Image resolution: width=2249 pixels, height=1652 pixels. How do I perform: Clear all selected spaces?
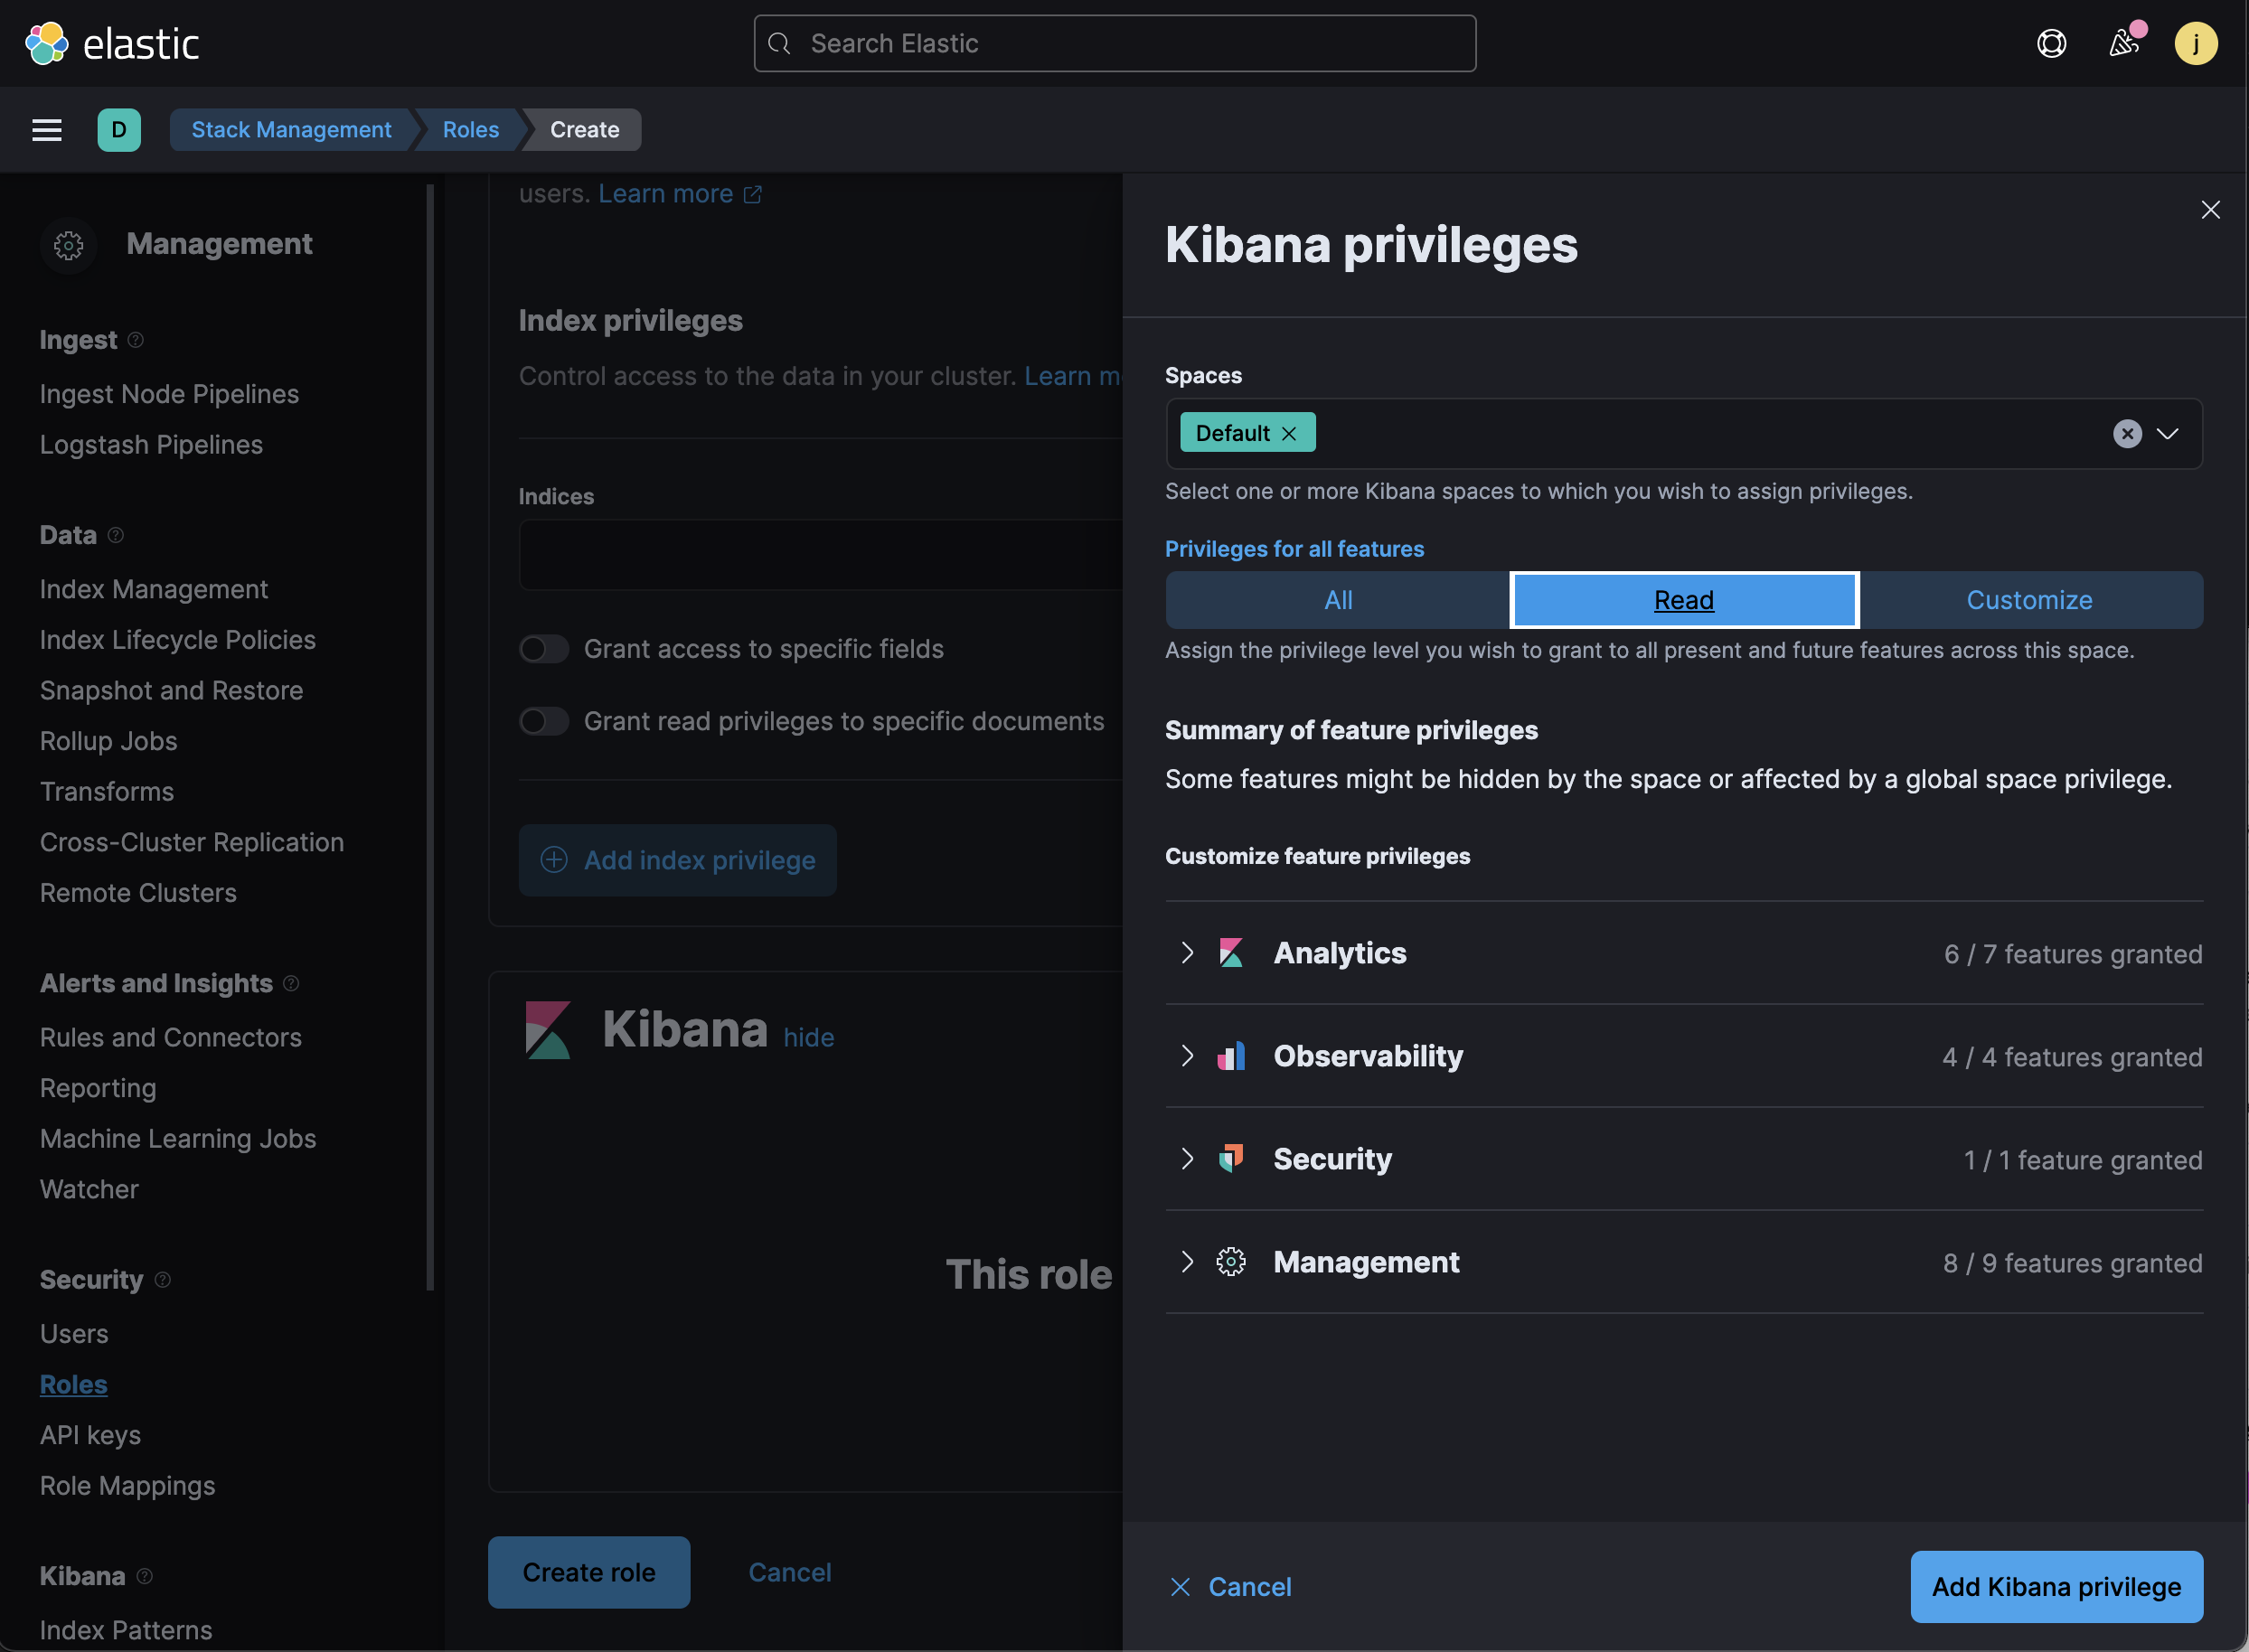point(2127,434)
